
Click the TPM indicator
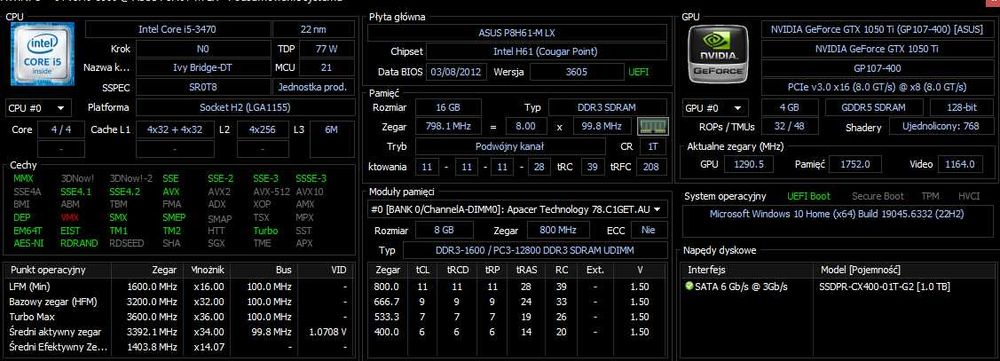coord(930,196)
